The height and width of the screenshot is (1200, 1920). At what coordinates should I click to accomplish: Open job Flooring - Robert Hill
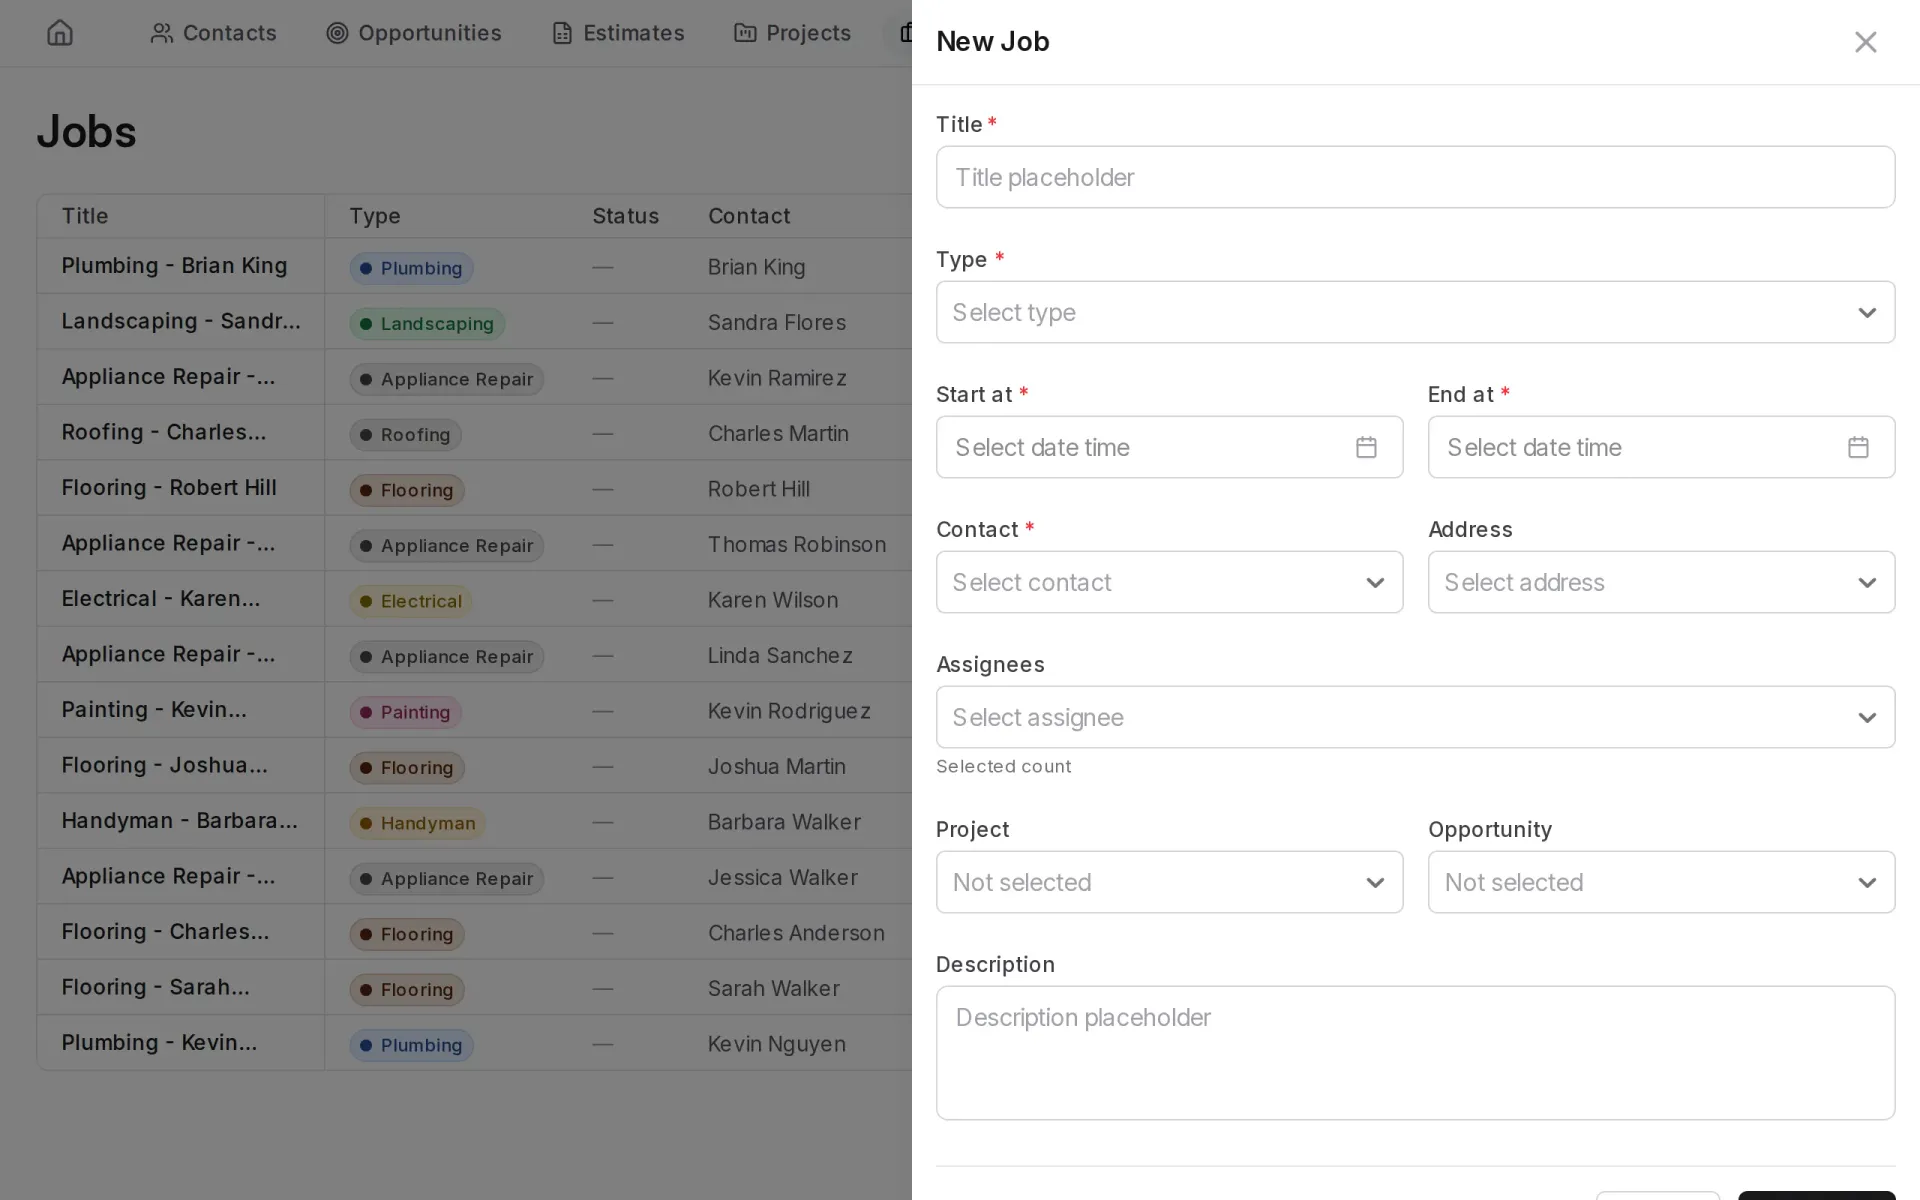click(x=169, y=488)
